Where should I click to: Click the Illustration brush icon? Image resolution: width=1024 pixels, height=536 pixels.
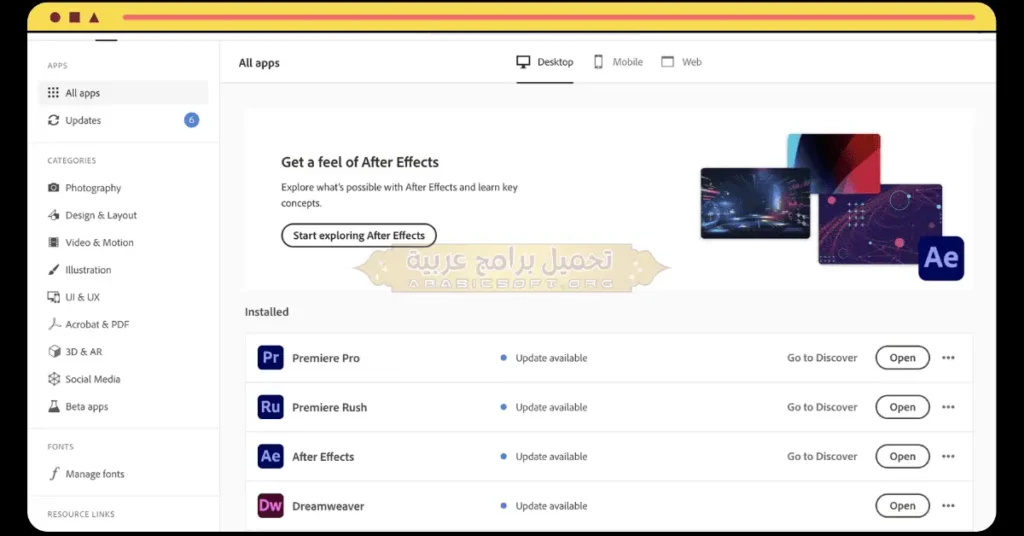click(x=54, y=270)
